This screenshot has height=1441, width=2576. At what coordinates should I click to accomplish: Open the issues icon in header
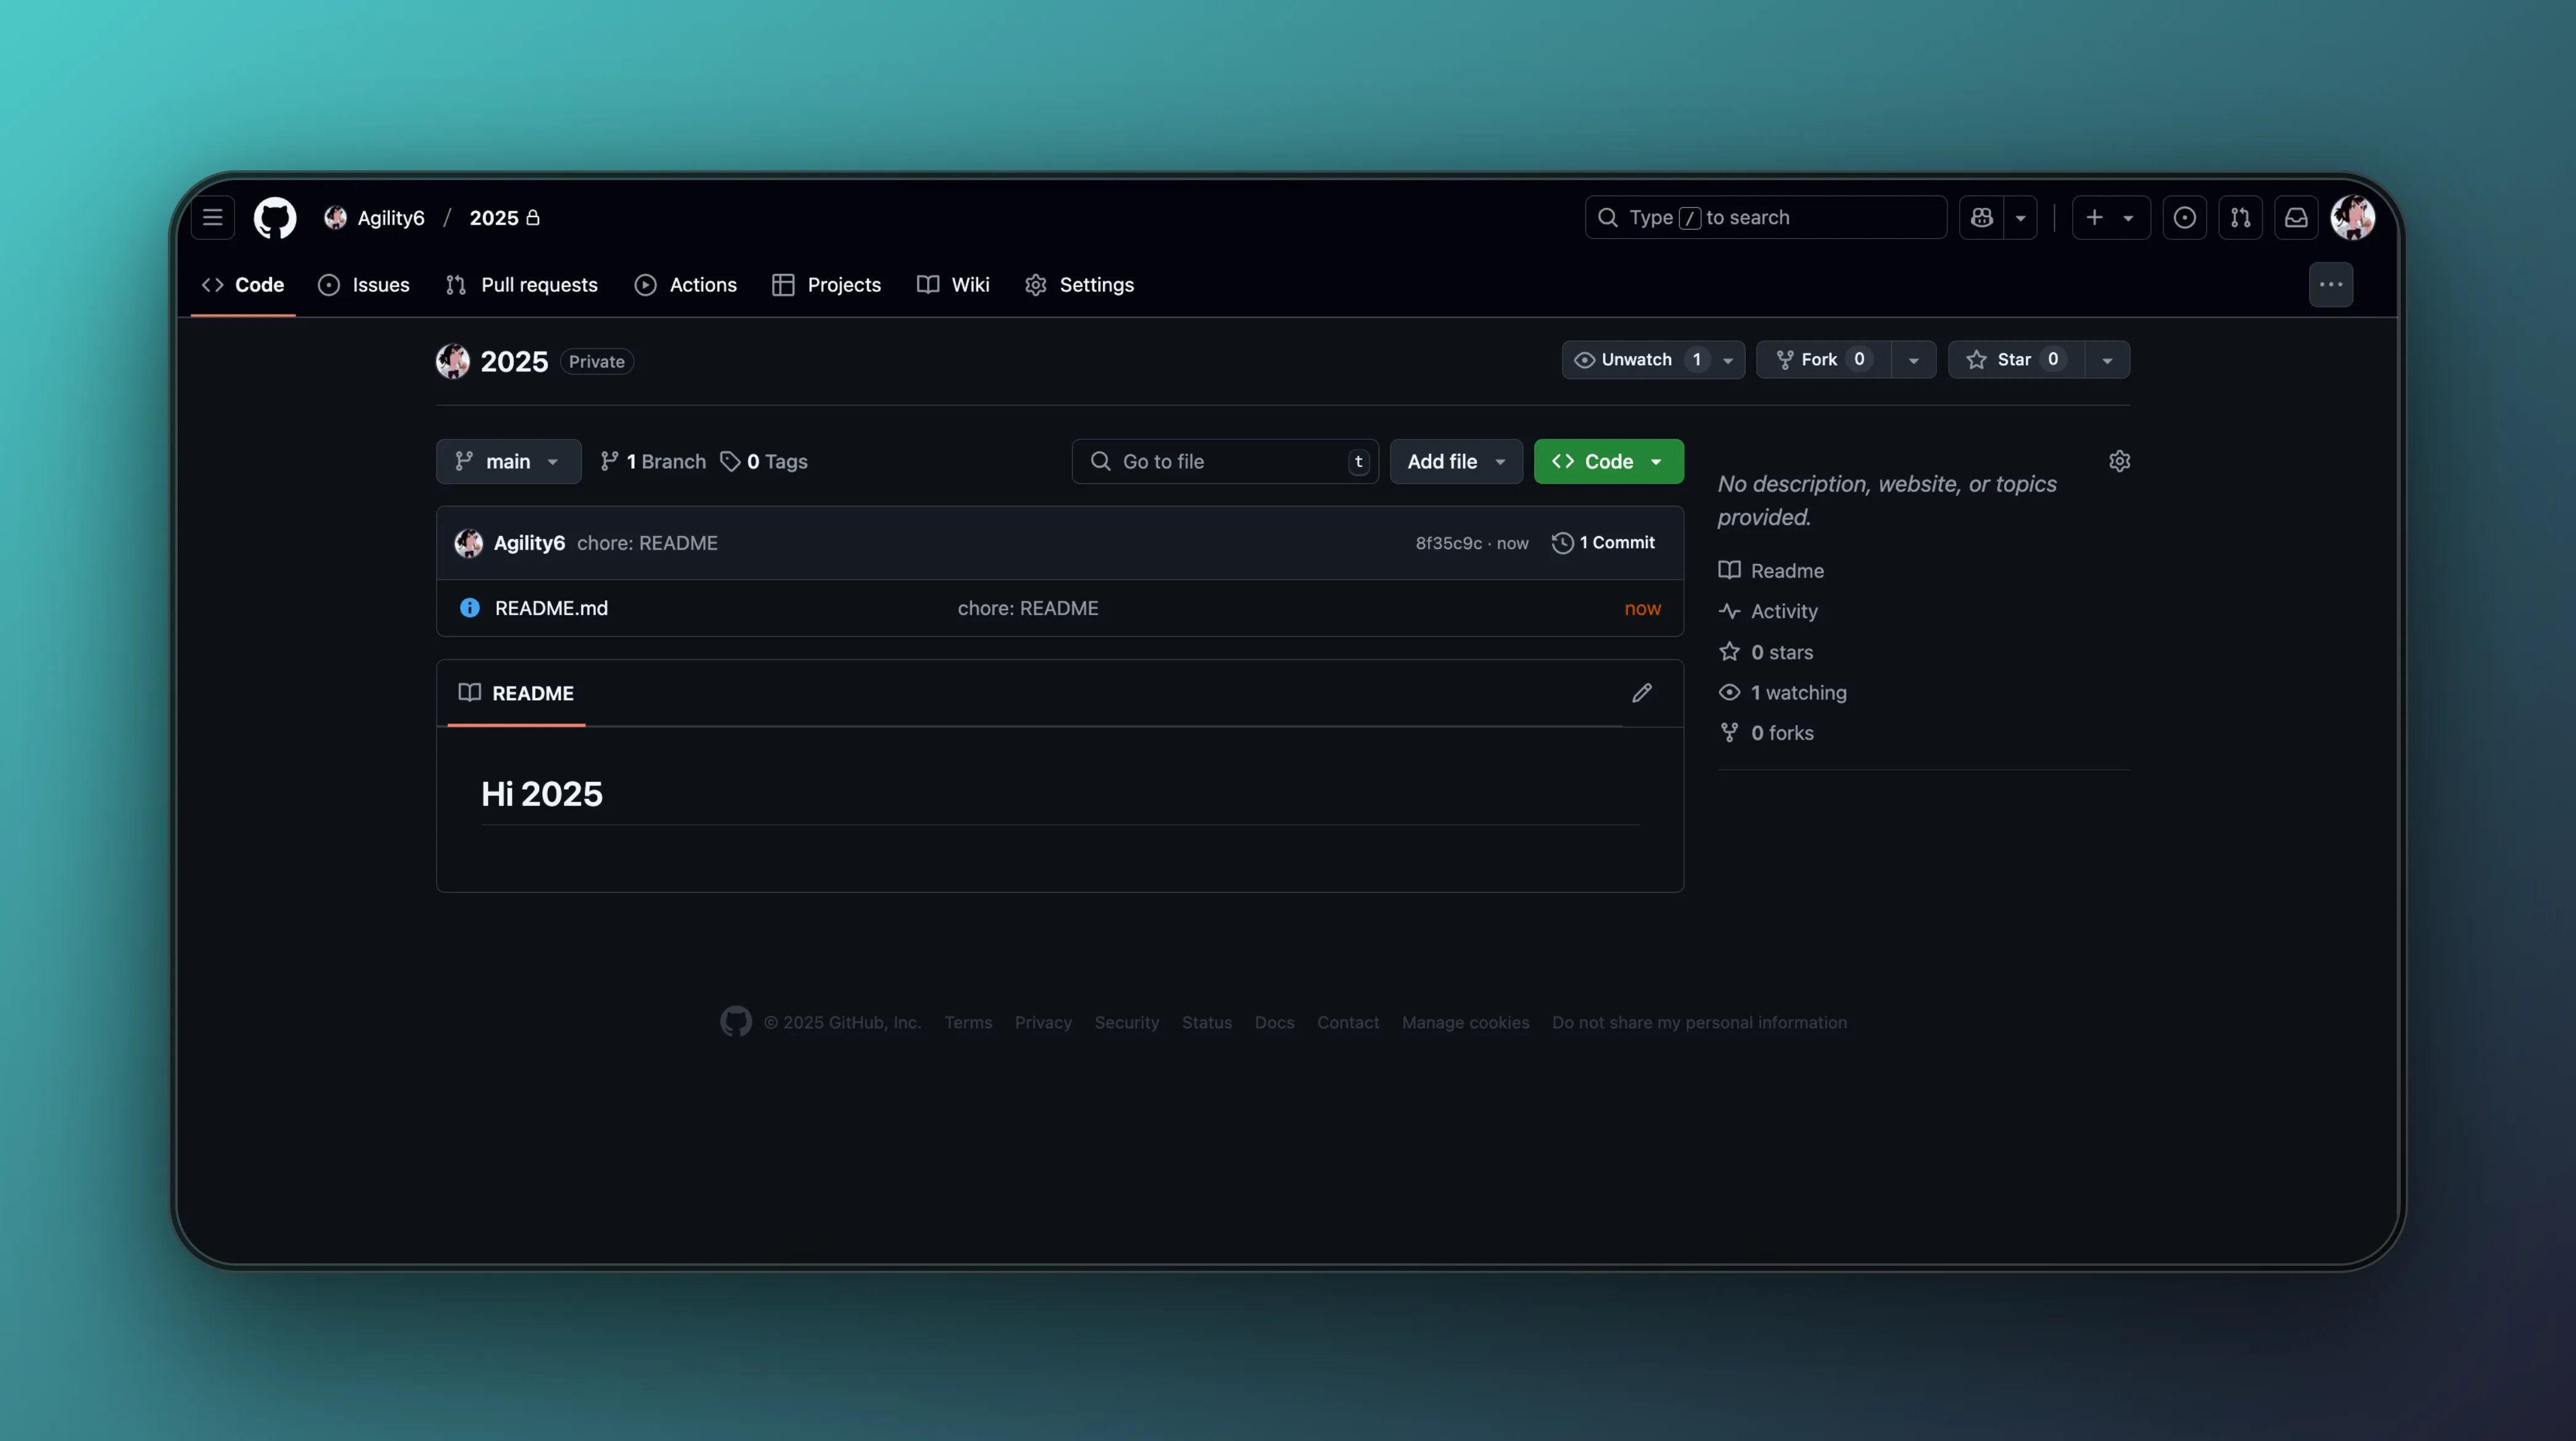(2184, 217)
